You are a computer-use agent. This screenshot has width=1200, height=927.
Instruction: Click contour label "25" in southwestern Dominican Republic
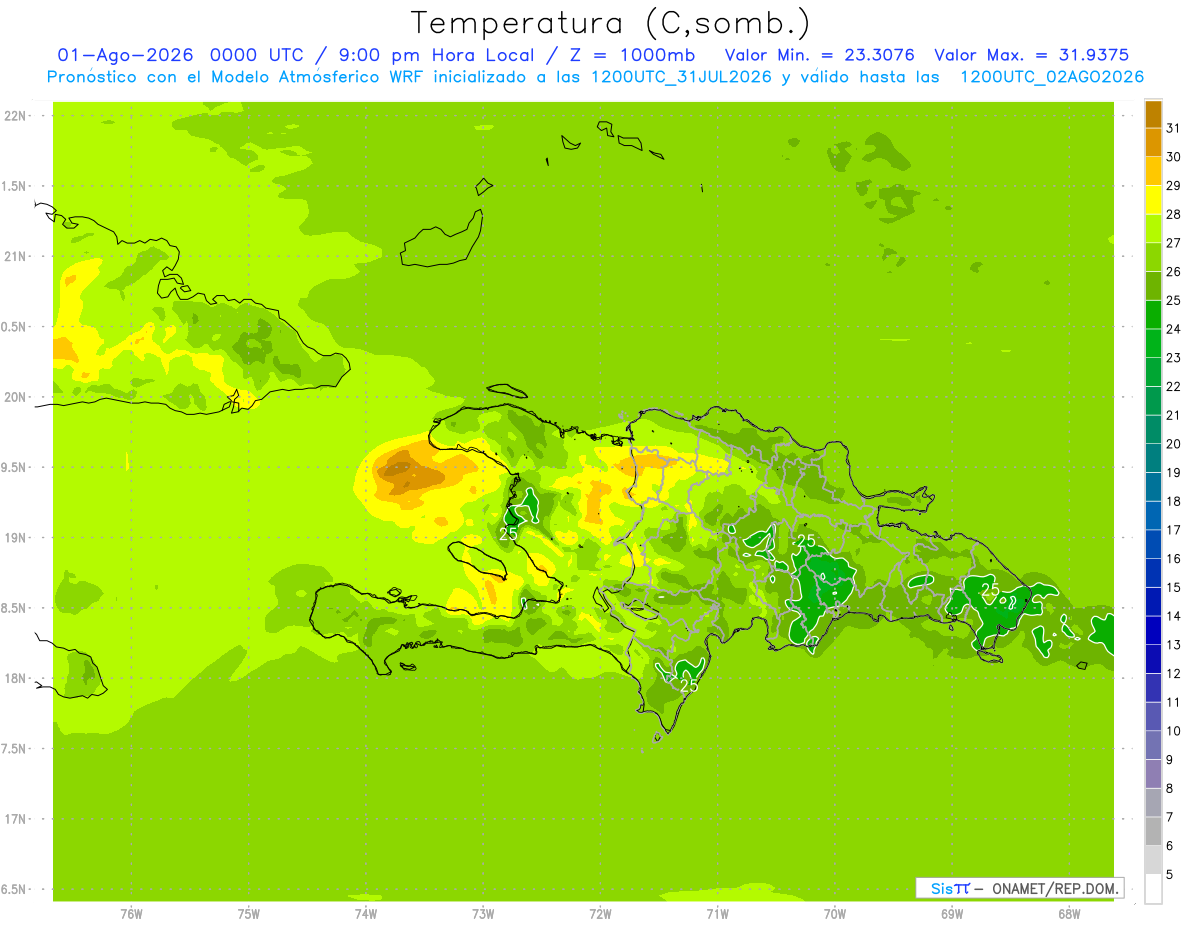(x=689, y=686)
